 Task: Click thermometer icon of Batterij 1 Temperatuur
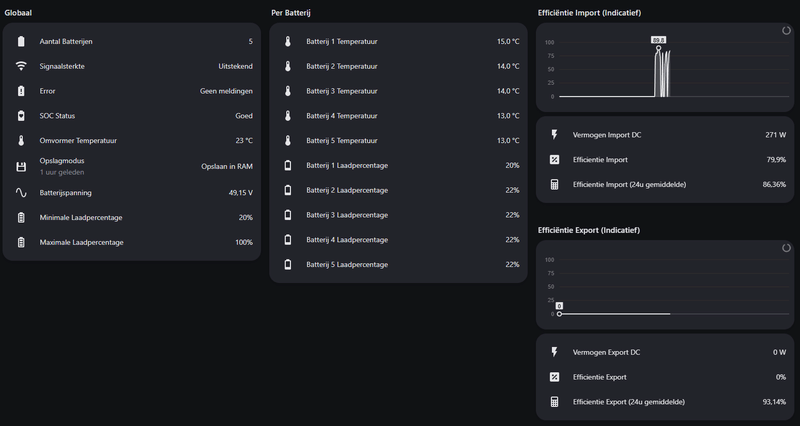coord(288,42)
